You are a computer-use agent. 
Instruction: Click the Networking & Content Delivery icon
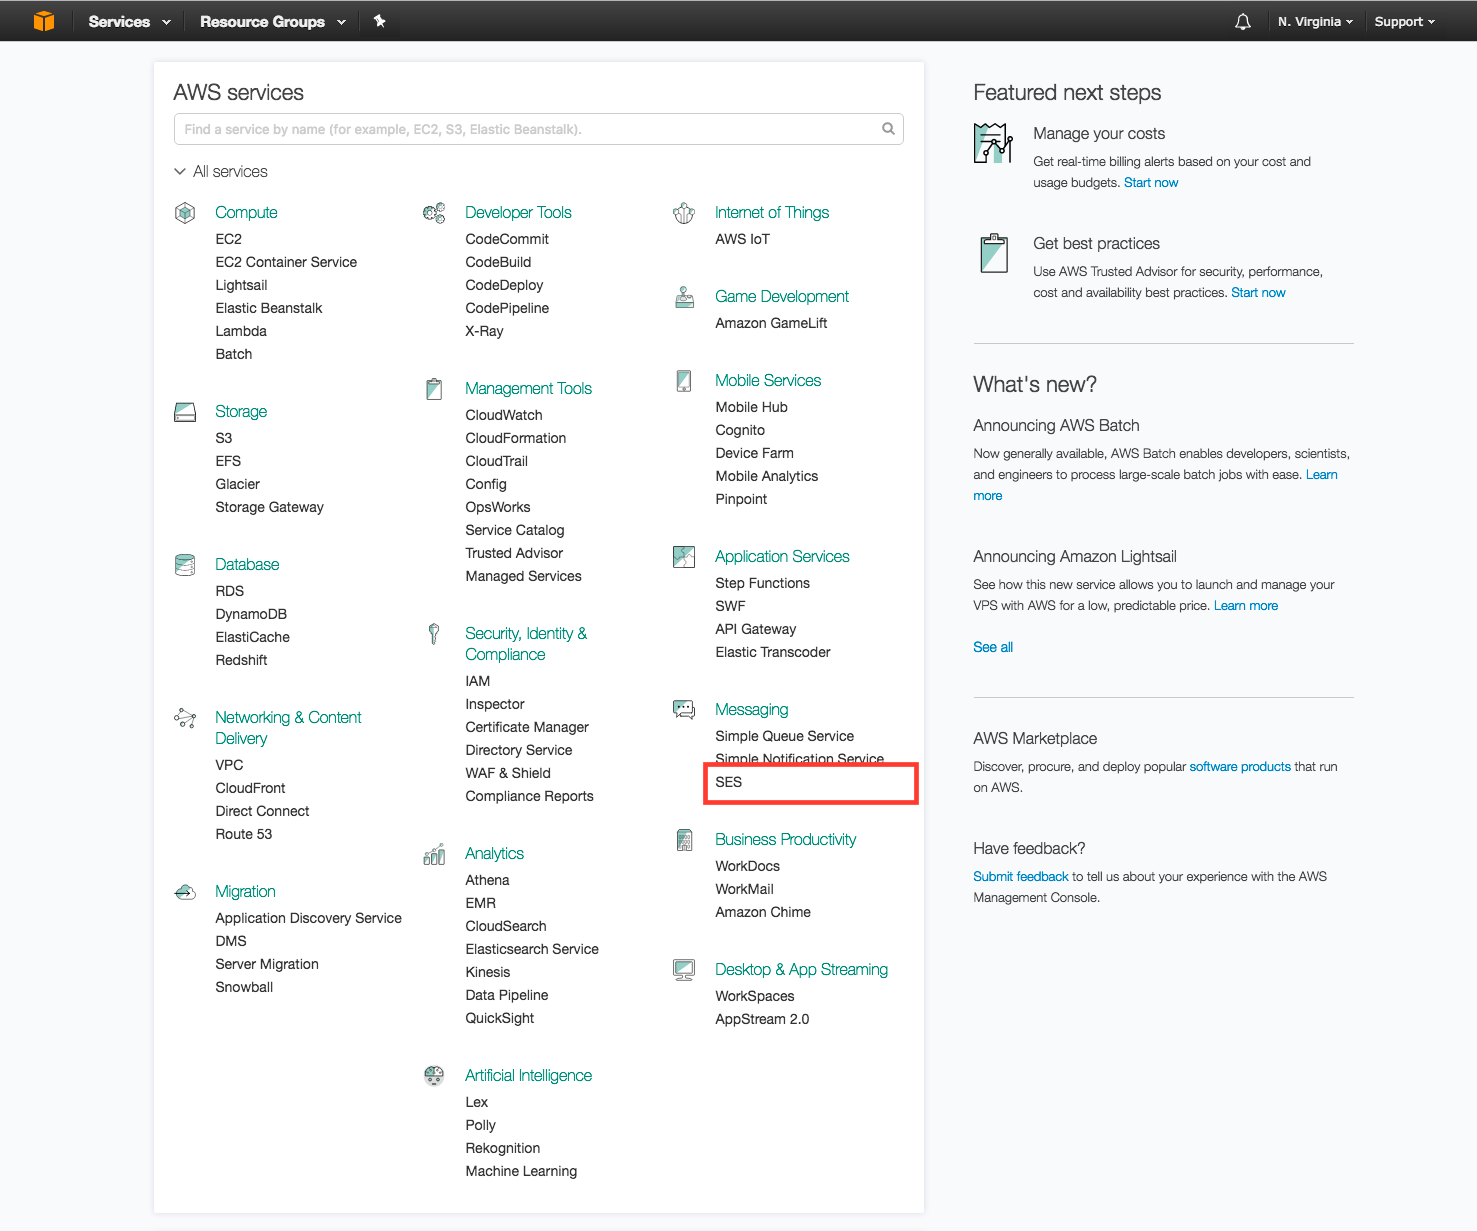185,718
